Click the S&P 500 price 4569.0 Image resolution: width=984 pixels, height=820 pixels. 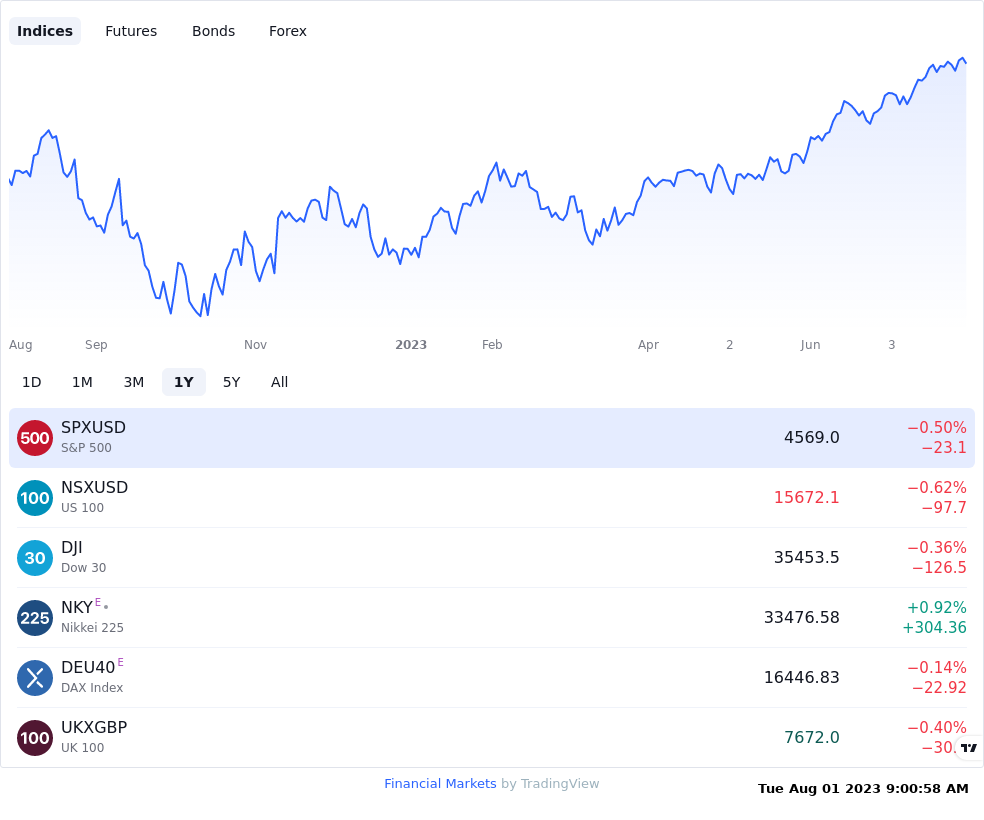pos(811,437)
